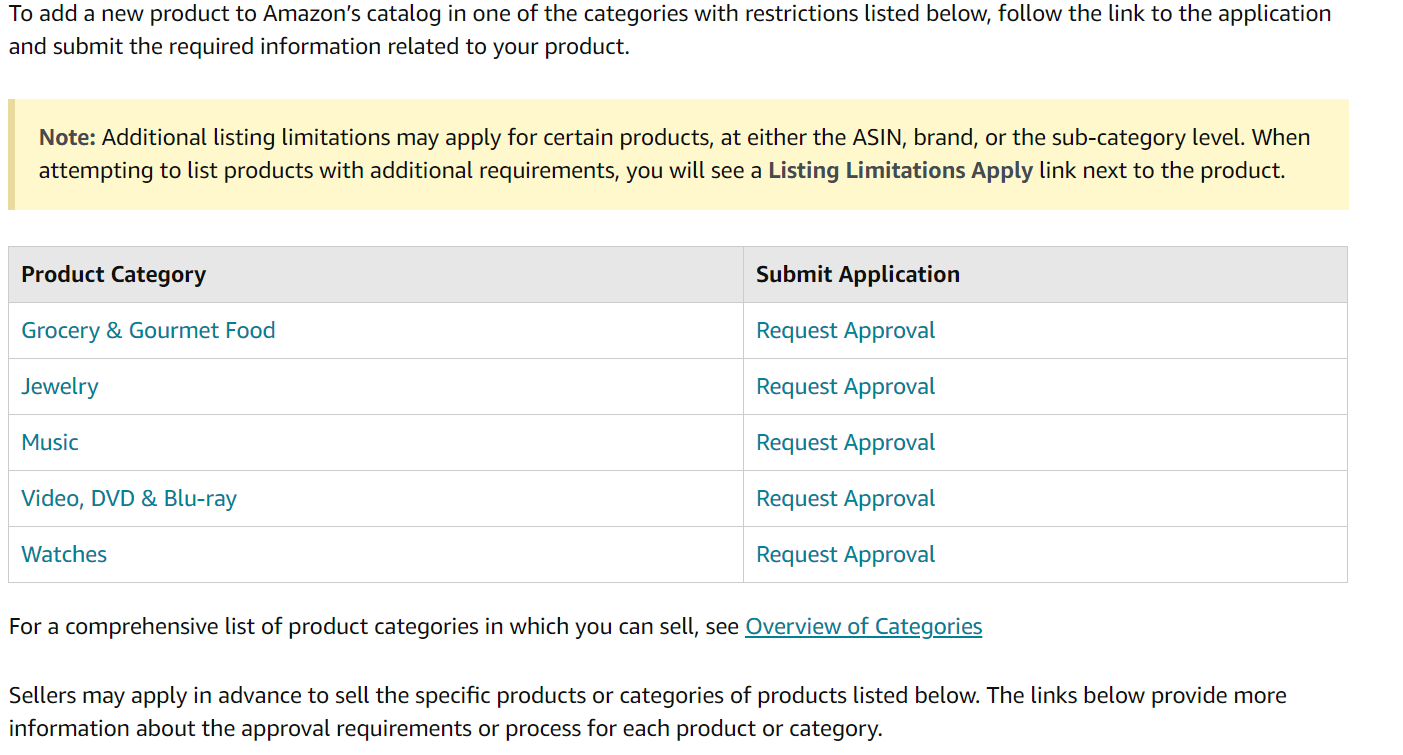Open the Video, DVD & Blu-ray link
The image size is (1403, 755).
[129, 499]
